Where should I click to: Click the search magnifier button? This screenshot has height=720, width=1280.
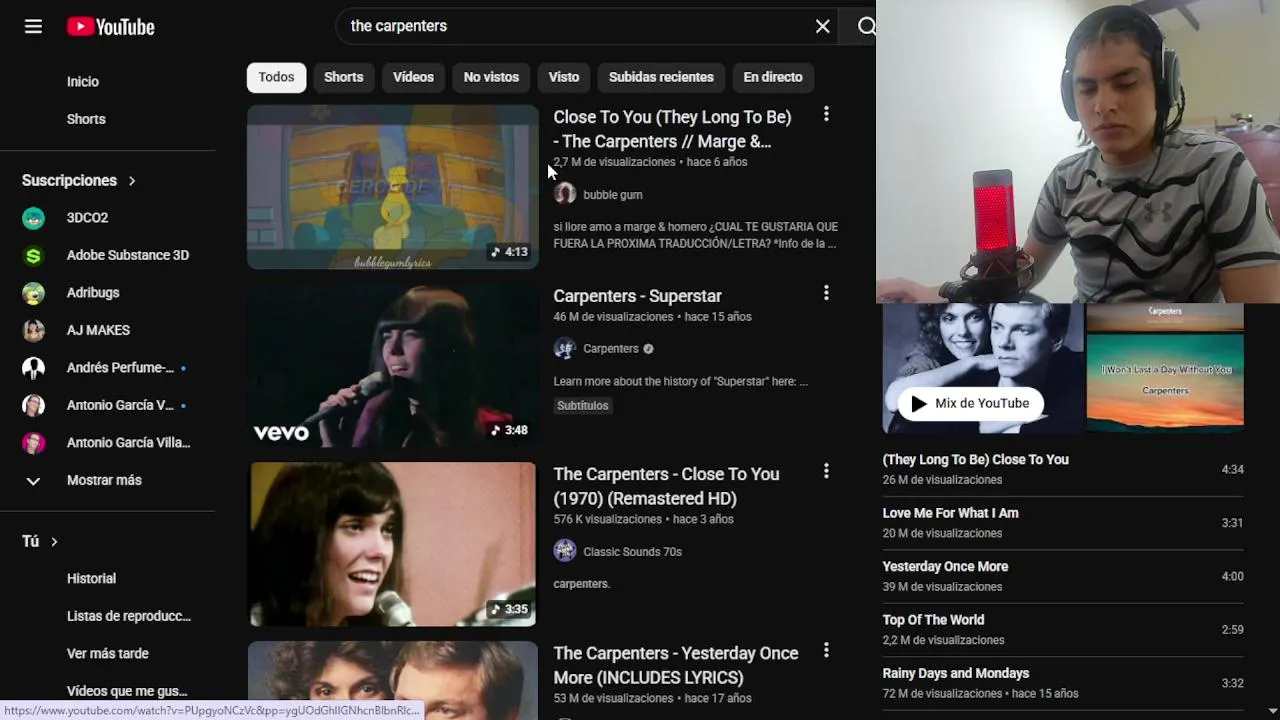point(866,27)
